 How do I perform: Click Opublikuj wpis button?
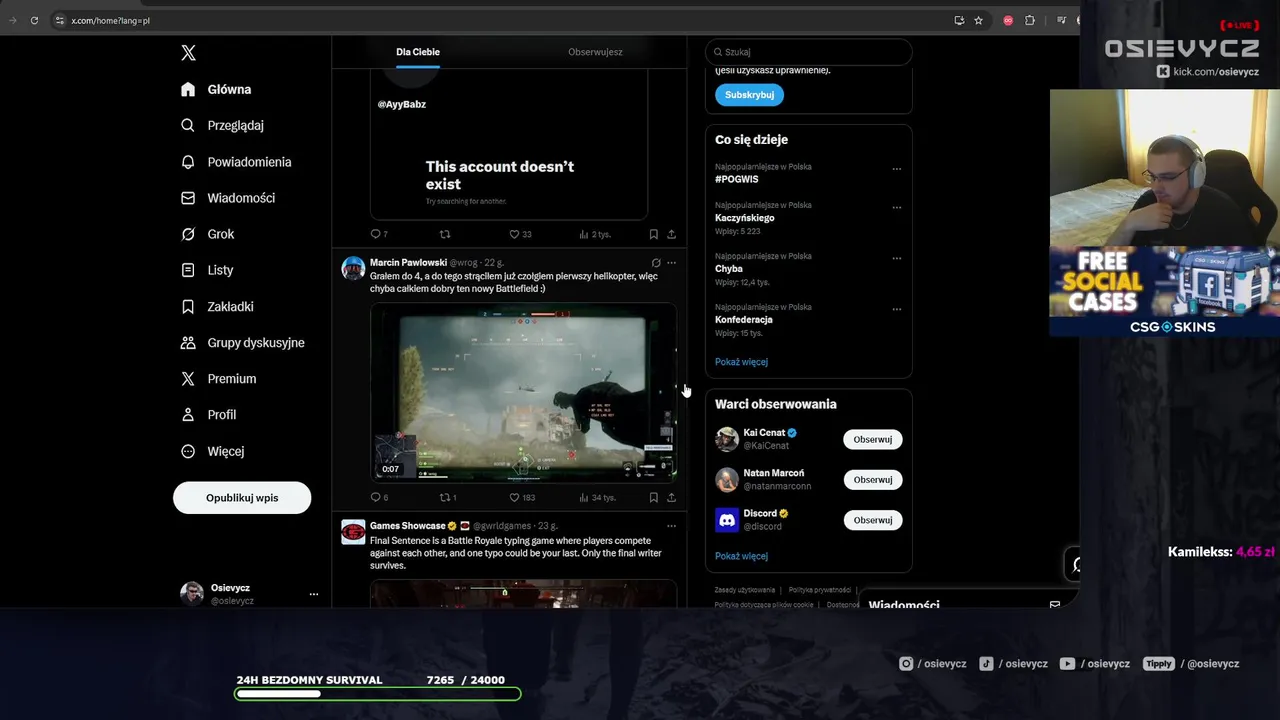[x=242, y=497]
